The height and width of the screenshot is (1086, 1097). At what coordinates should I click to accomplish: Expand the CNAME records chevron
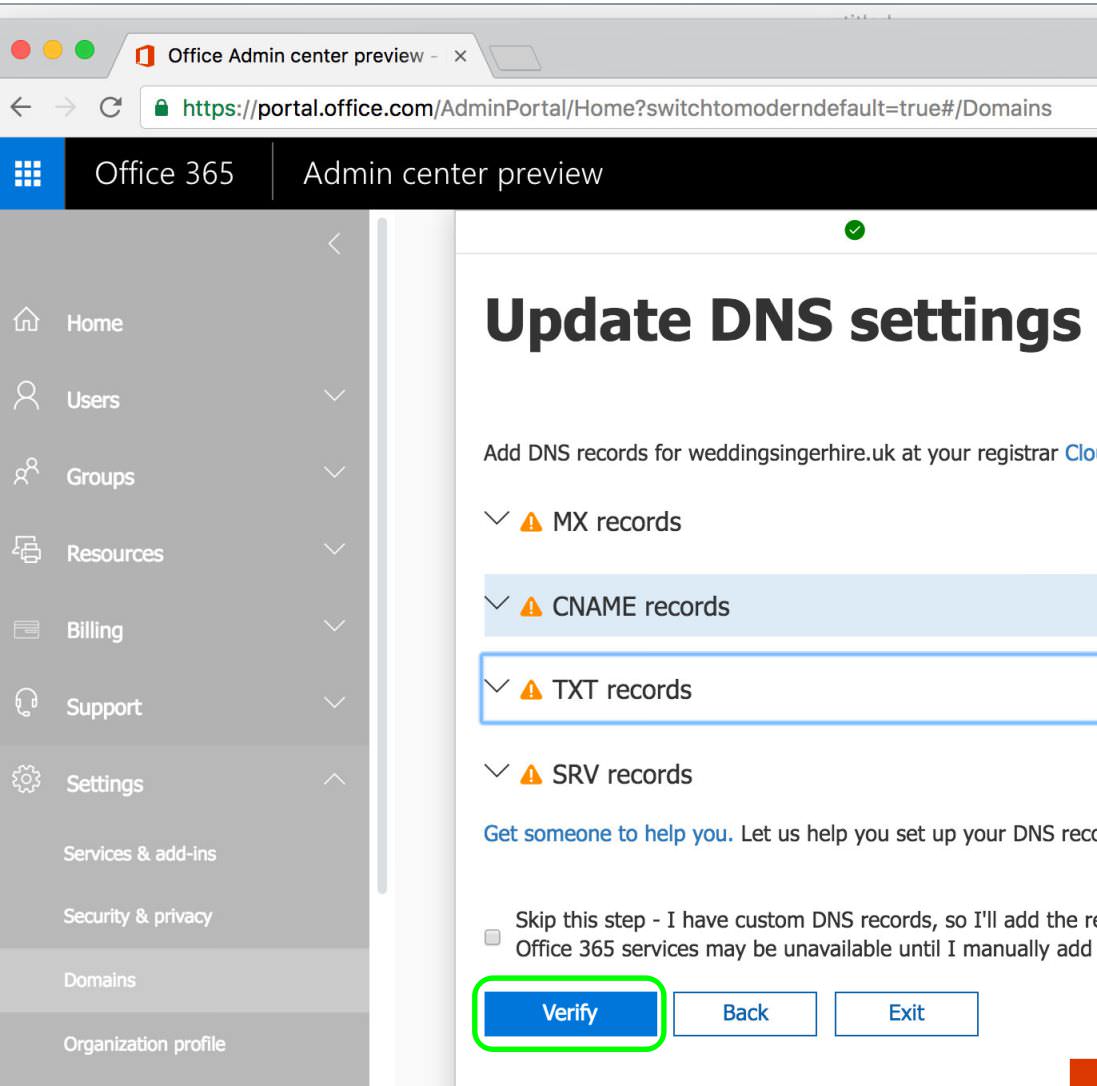point(496,602)
